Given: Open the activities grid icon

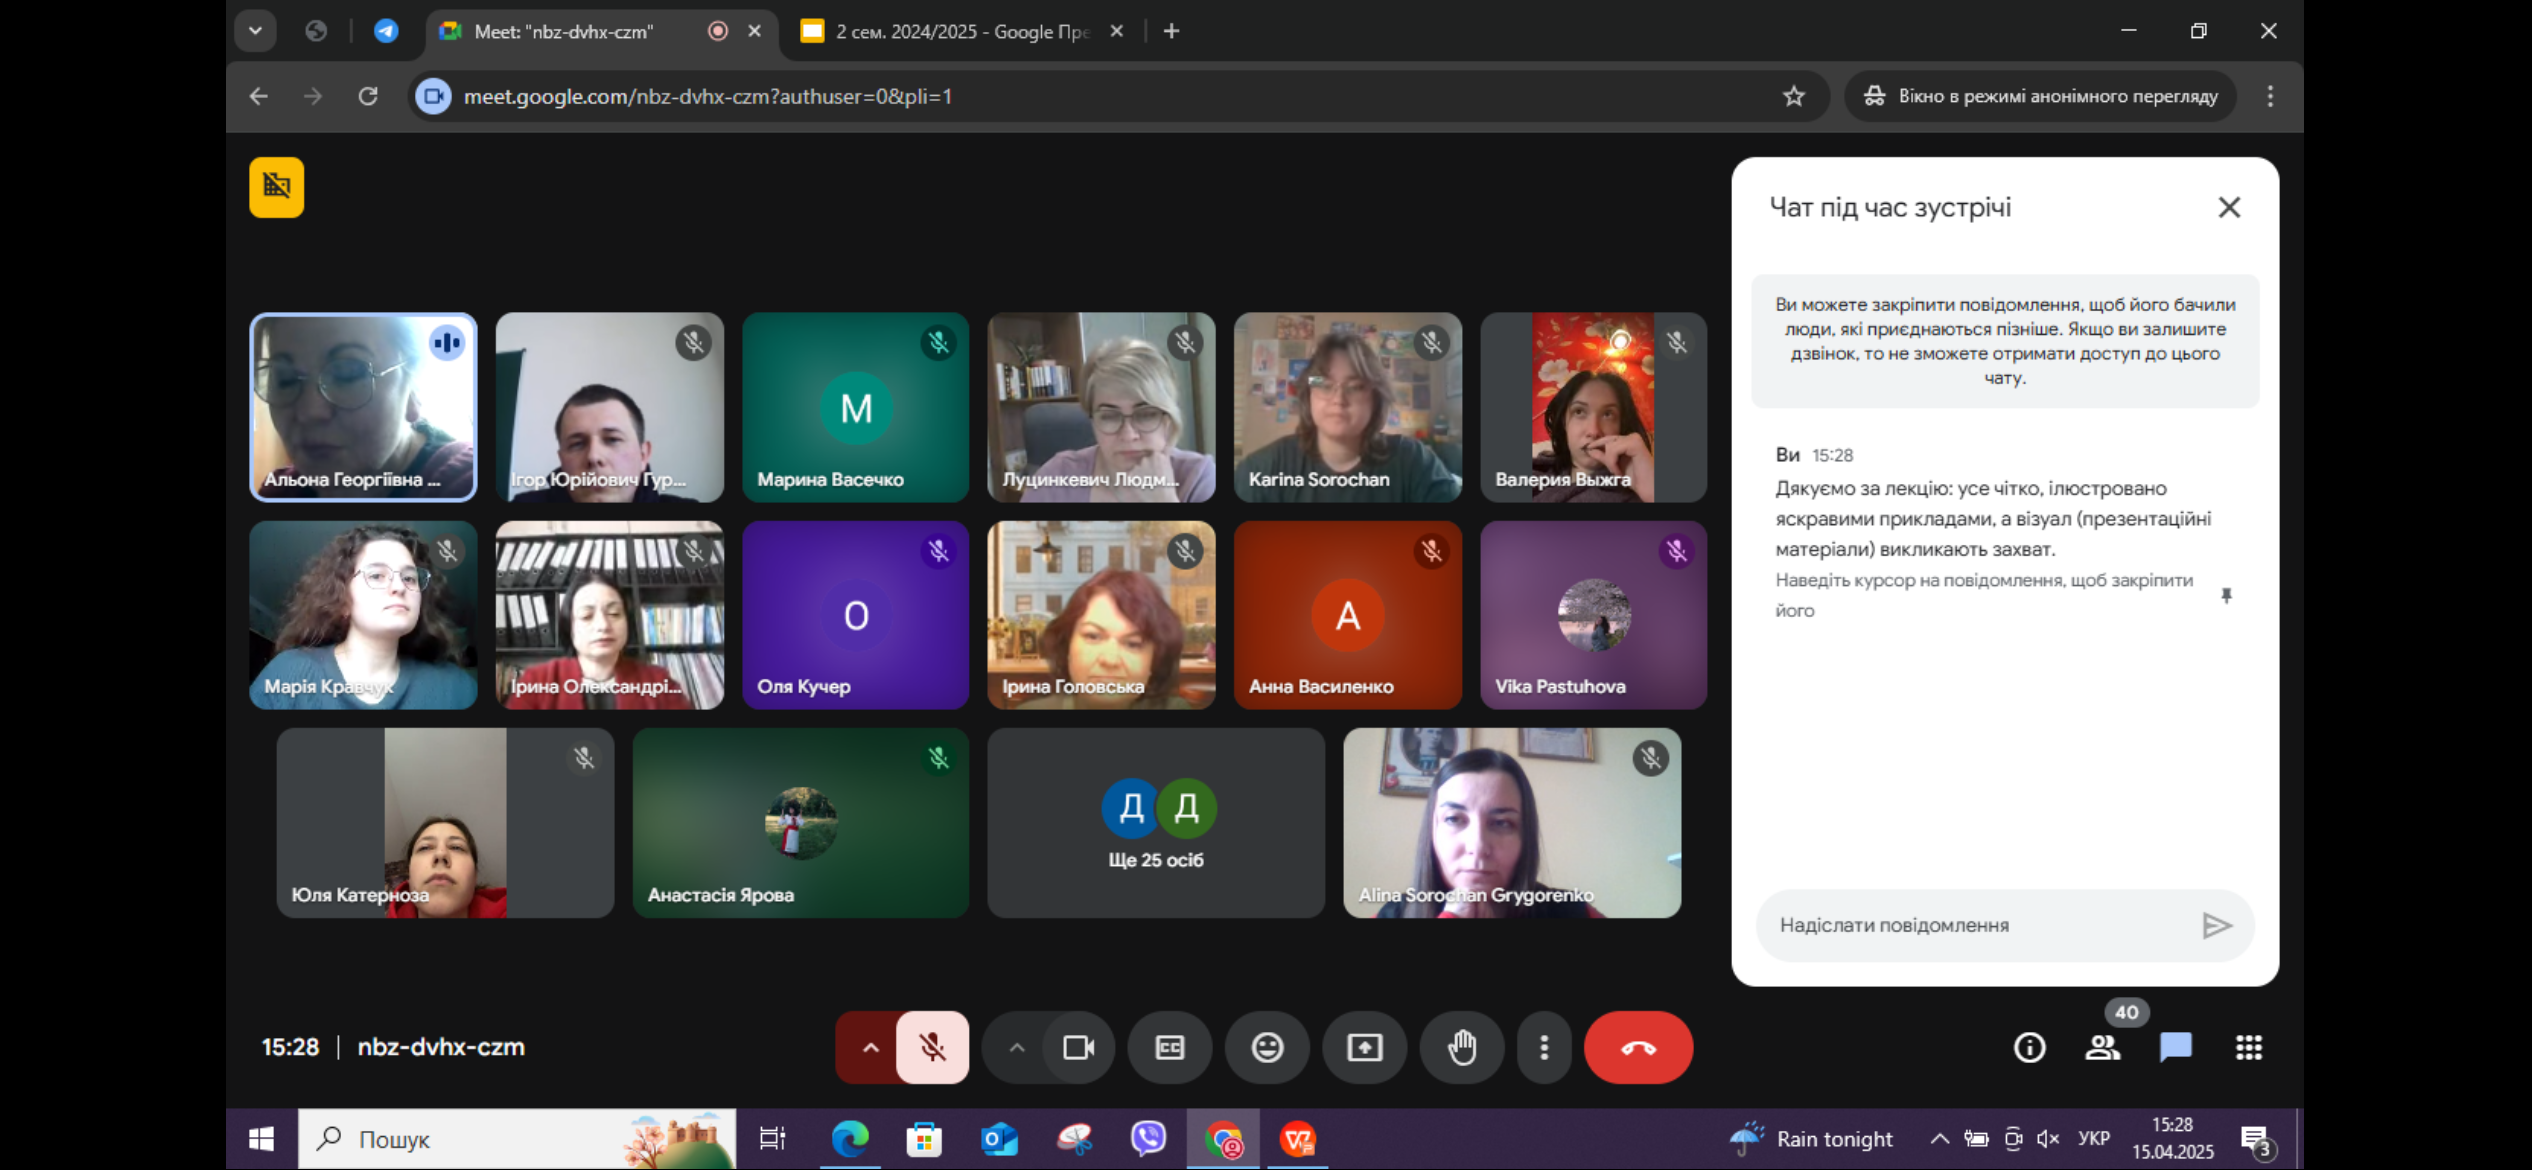Looking at the screenshot, I should pyautogui.click(x=2248, y=1047).
